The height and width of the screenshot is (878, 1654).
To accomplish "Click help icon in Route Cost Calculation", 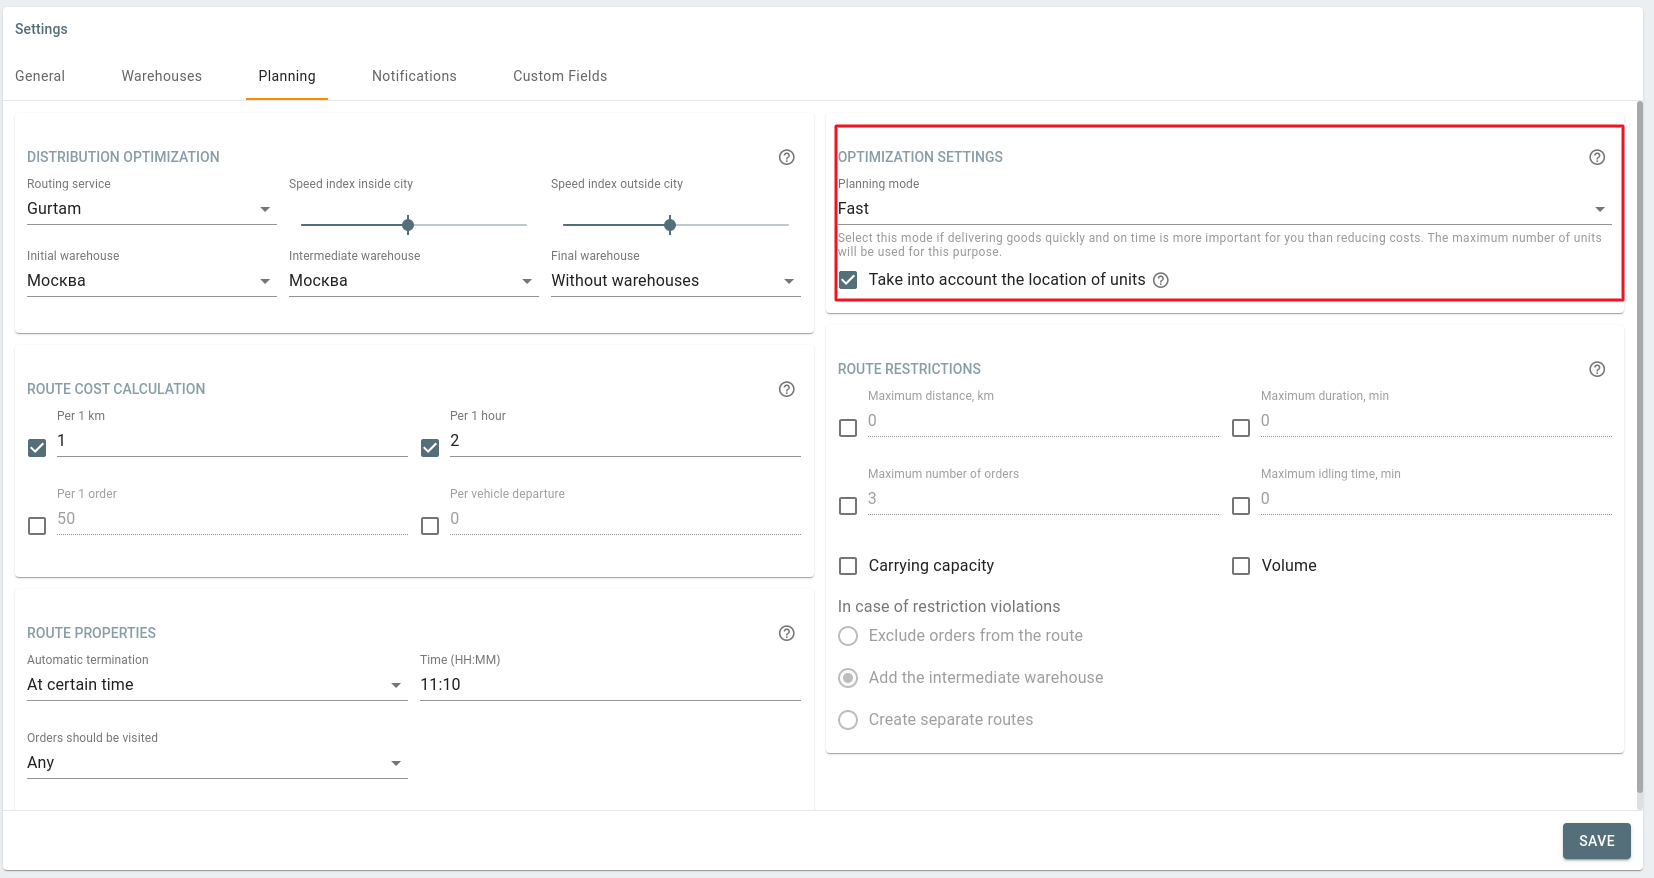I will coord(787,389).
